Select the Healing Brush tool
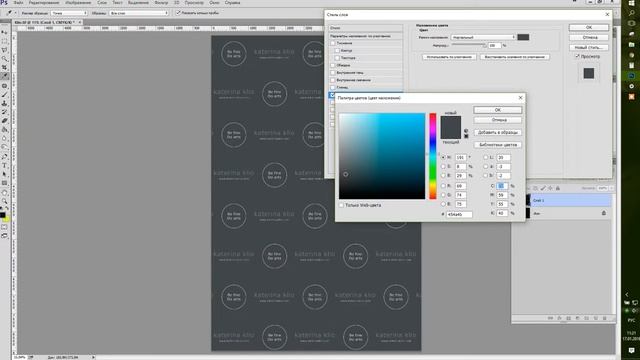Viewport: 640px width, 360px height. 4,86
